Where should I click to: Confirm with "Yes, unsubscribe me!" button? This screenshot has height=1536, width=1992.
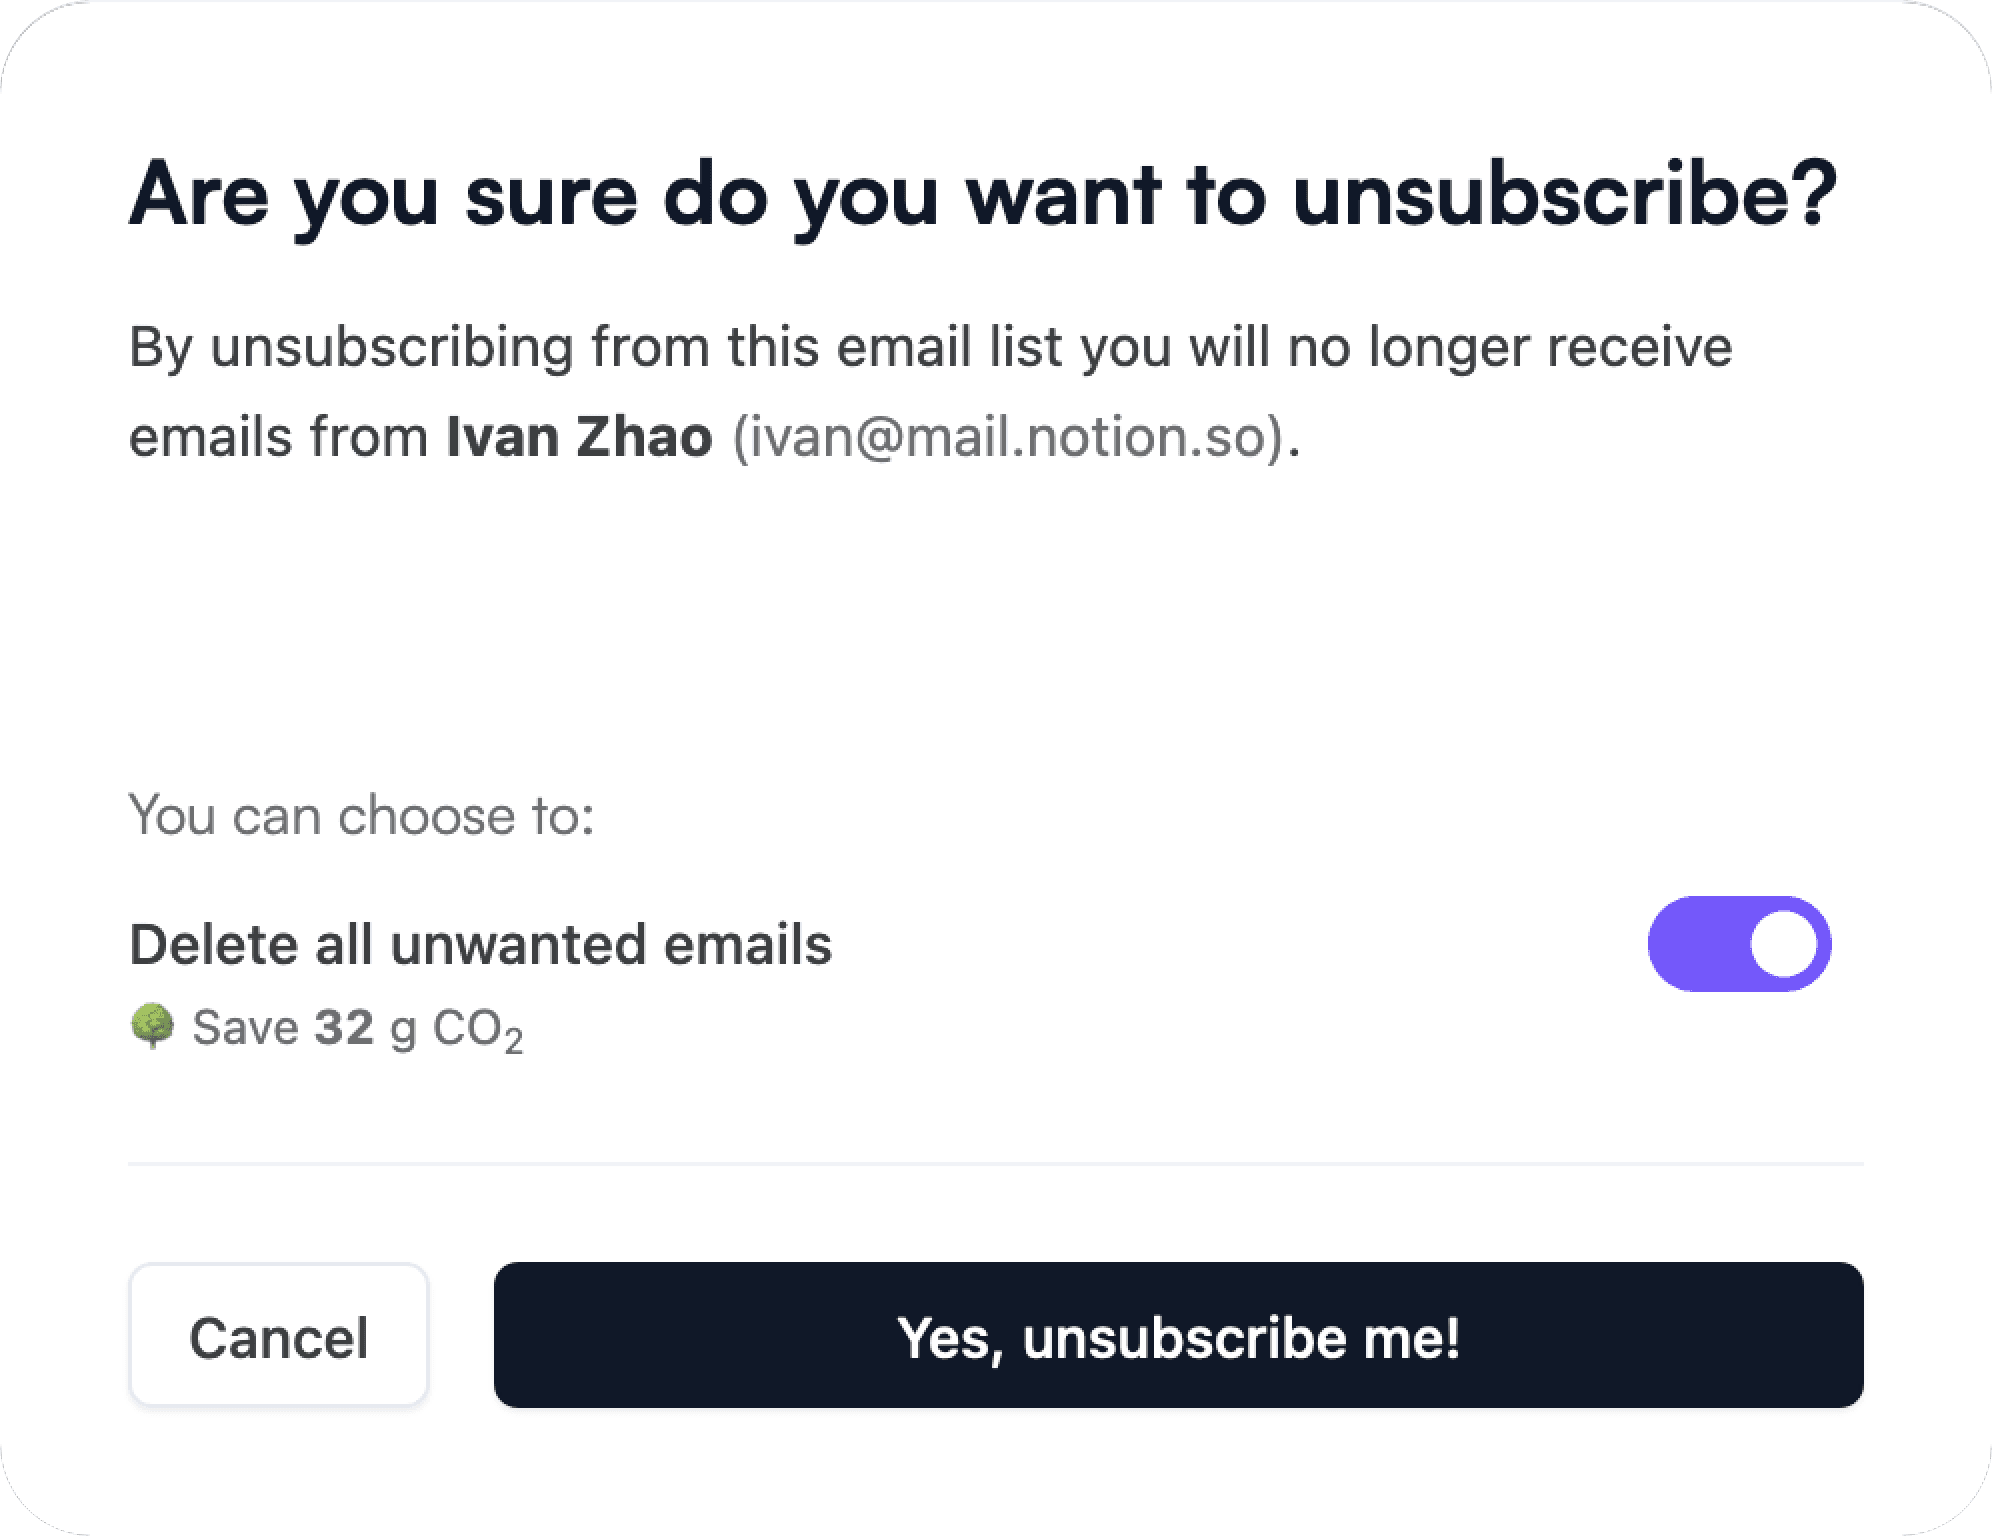tap(1178, 1336)
